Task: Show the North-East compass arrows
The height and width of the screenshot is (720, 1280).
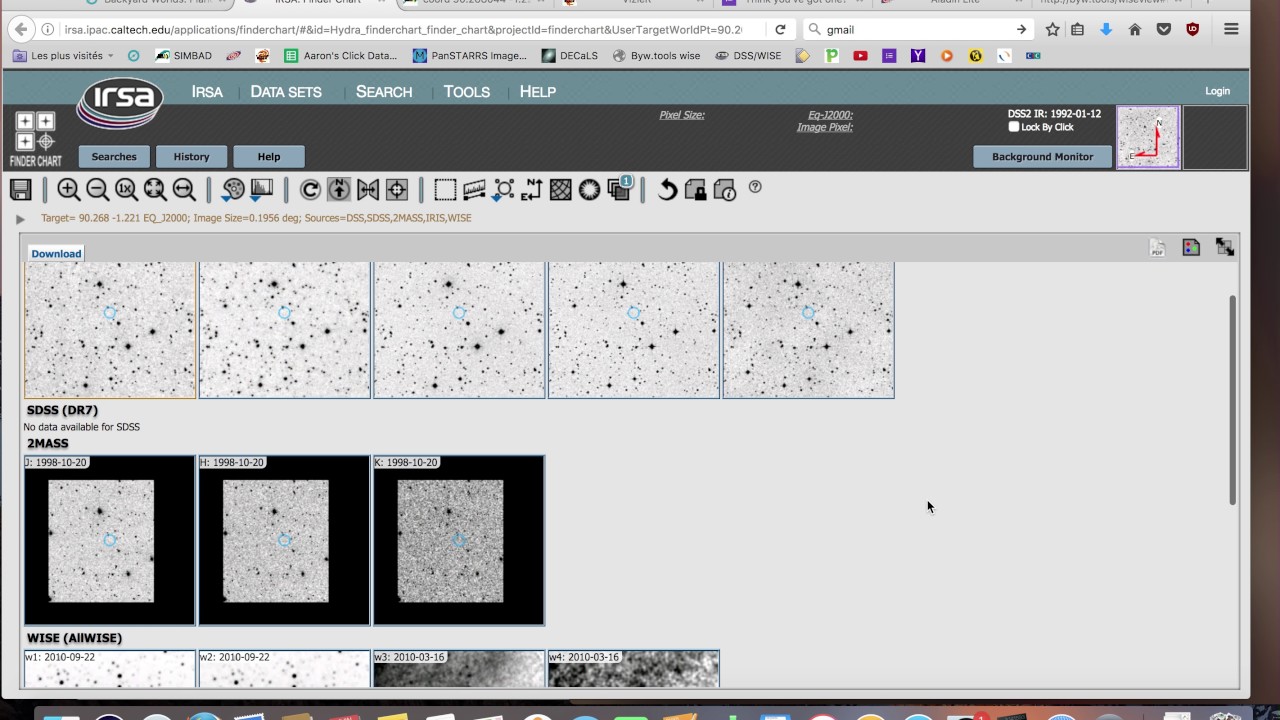Action: 532,189
